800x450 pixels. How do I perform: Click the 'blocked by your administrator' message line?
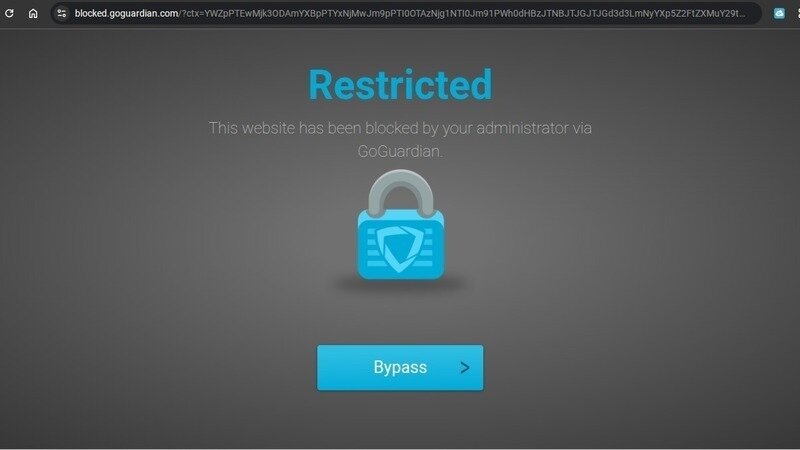tap(401, 128)
